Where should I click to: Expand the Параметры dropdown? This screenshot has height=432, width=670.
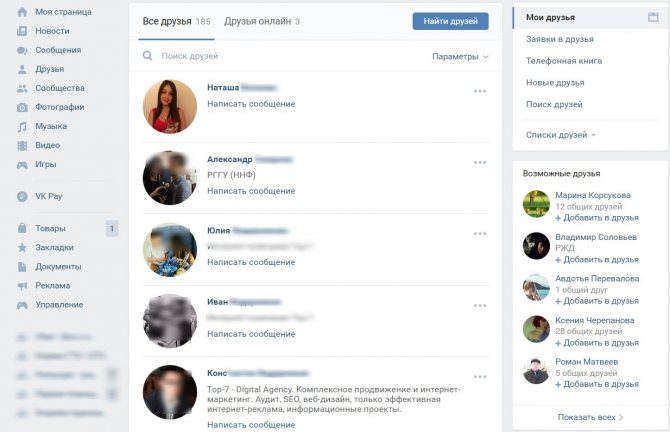[x=460, y=56]
